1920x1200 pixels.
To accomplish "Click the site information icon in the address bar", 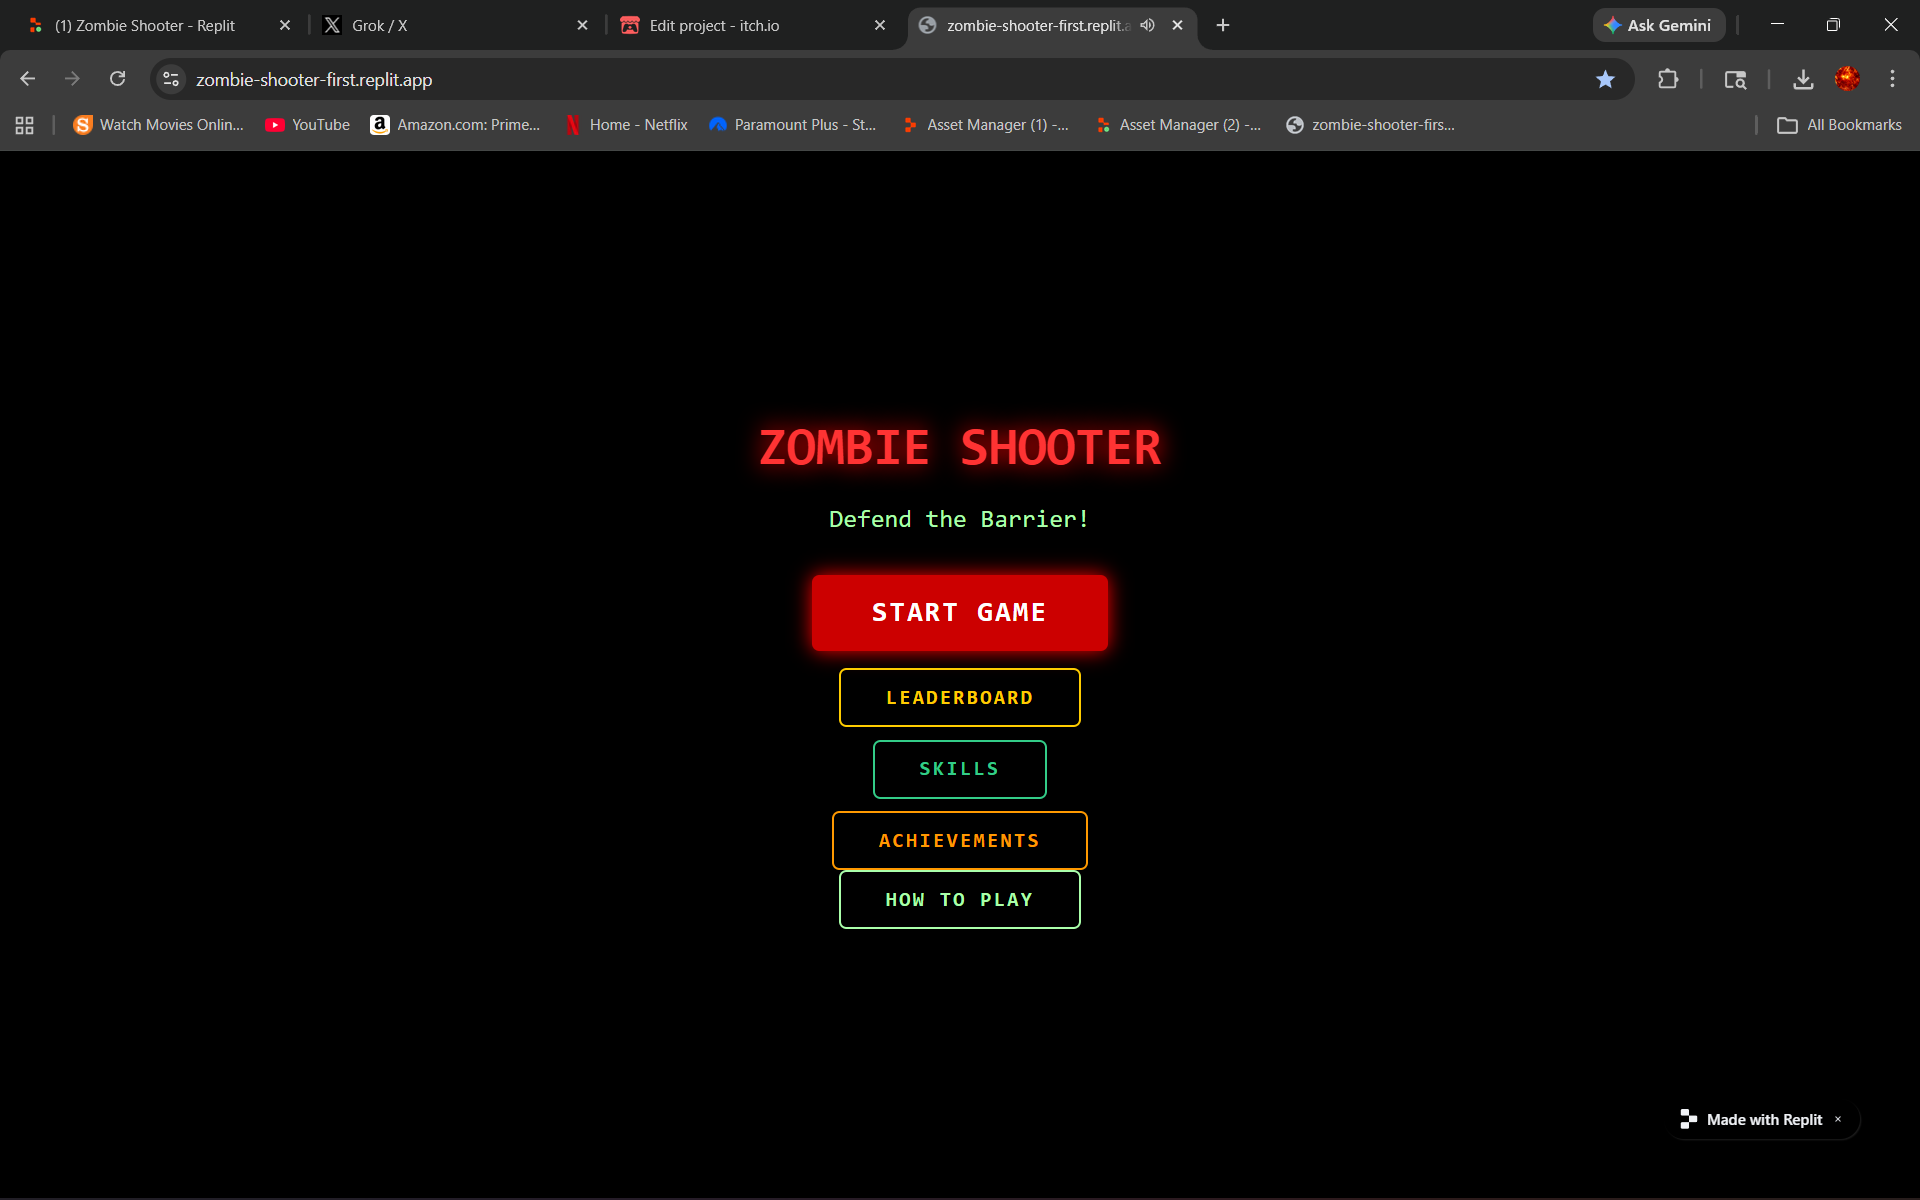I will pos(171,79).
